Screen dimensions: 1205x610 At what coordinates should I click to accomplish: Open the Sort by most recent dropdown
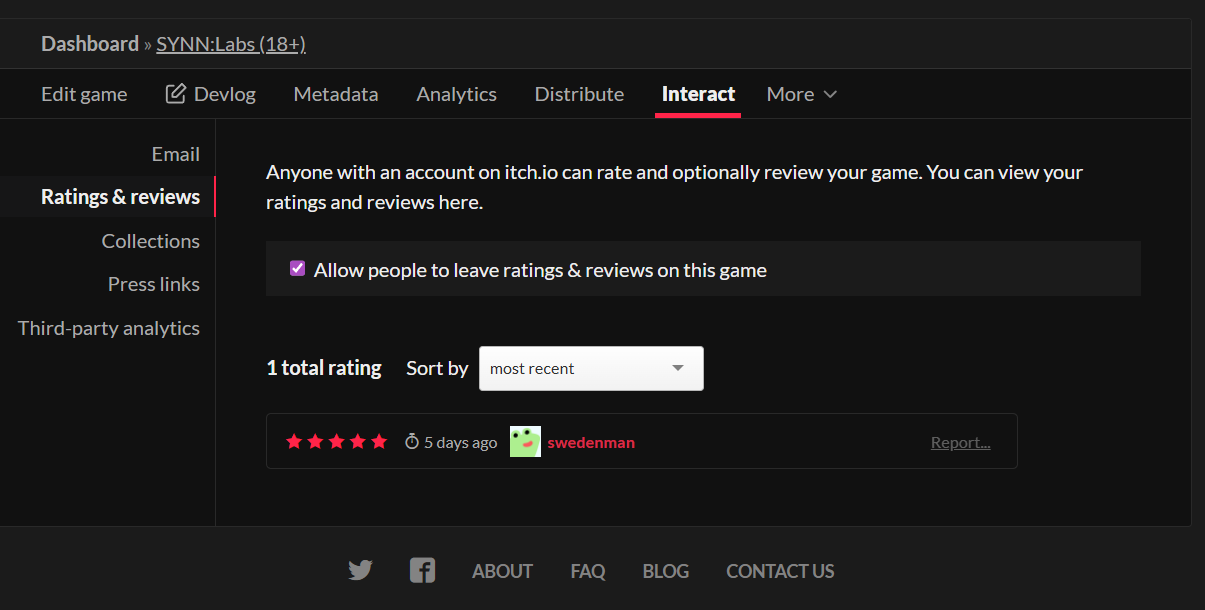(x=591, y=368)
